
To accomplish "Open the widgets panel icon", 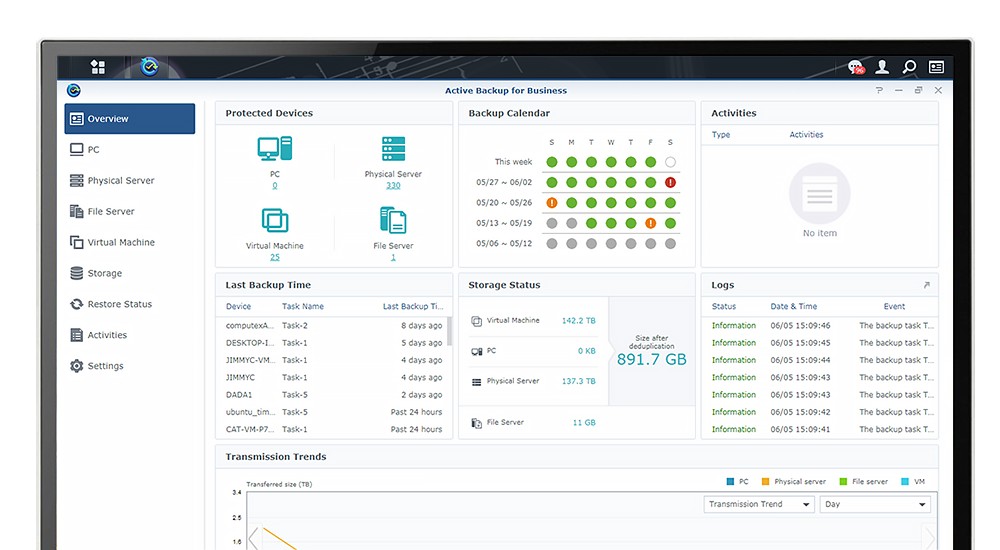I will tap(936, 67).
